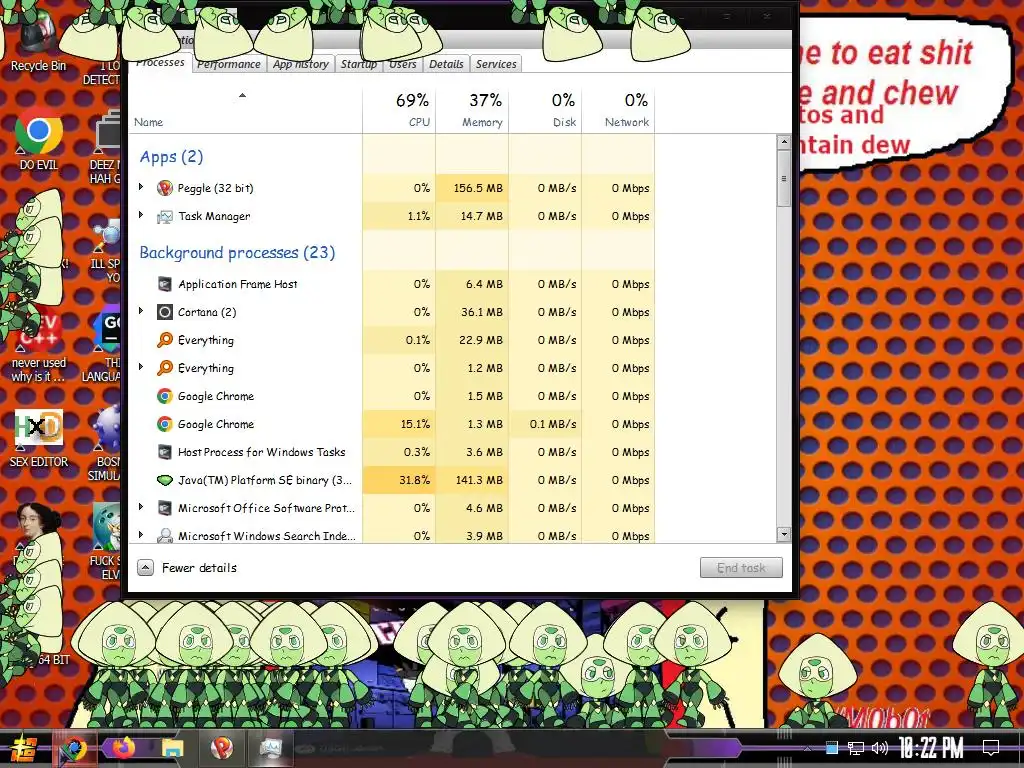This screenshot has width=1024, height=768.
Task: Switch to the Performance tab
Action: [229, 64]
